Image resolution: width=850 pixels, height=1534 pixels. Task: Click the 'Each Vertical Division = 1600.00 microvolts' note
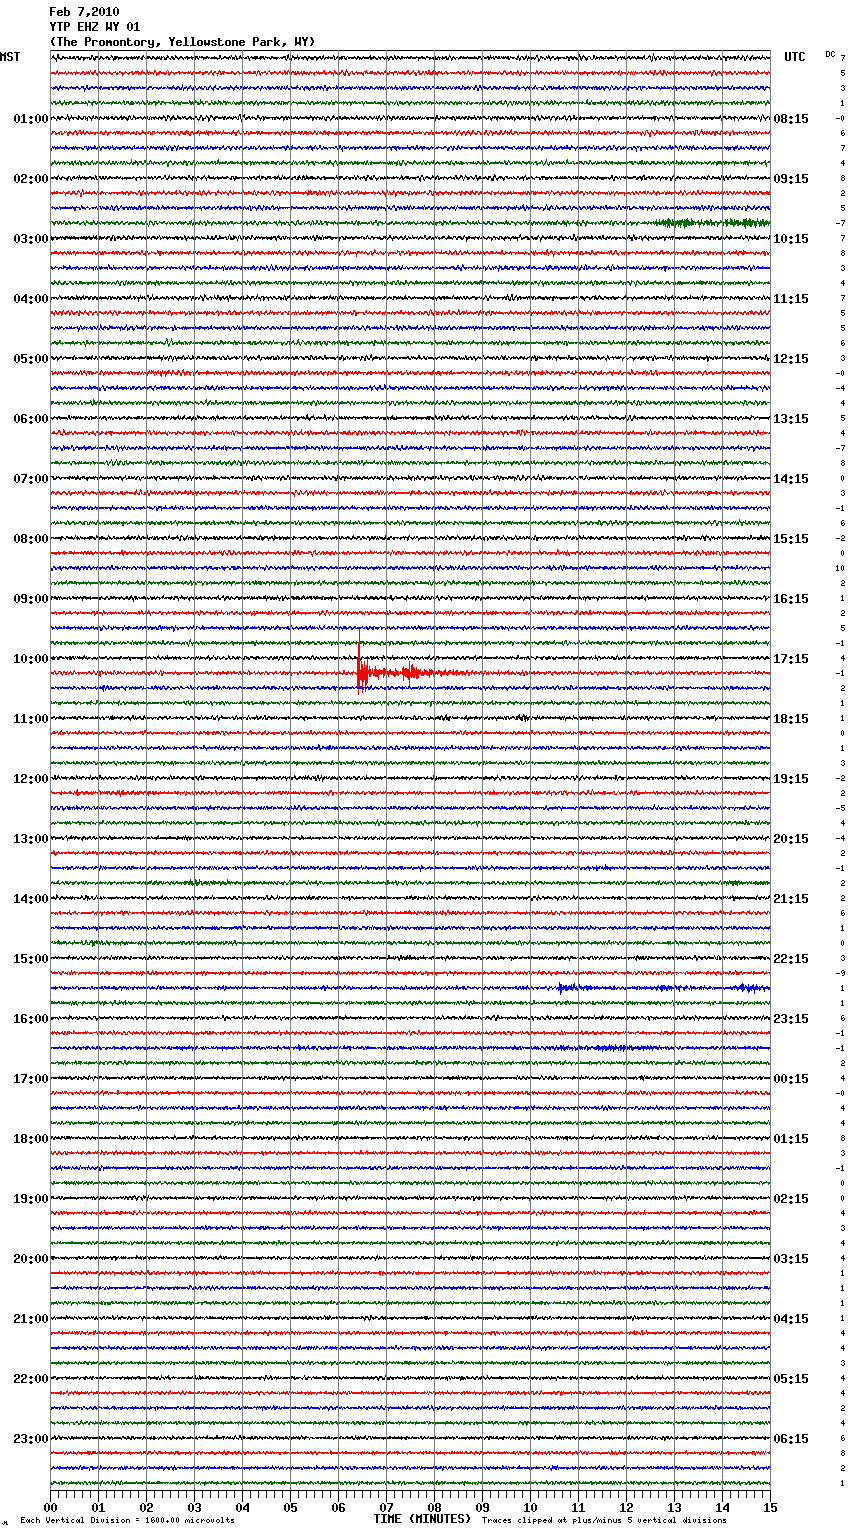tap(127, 1520)
